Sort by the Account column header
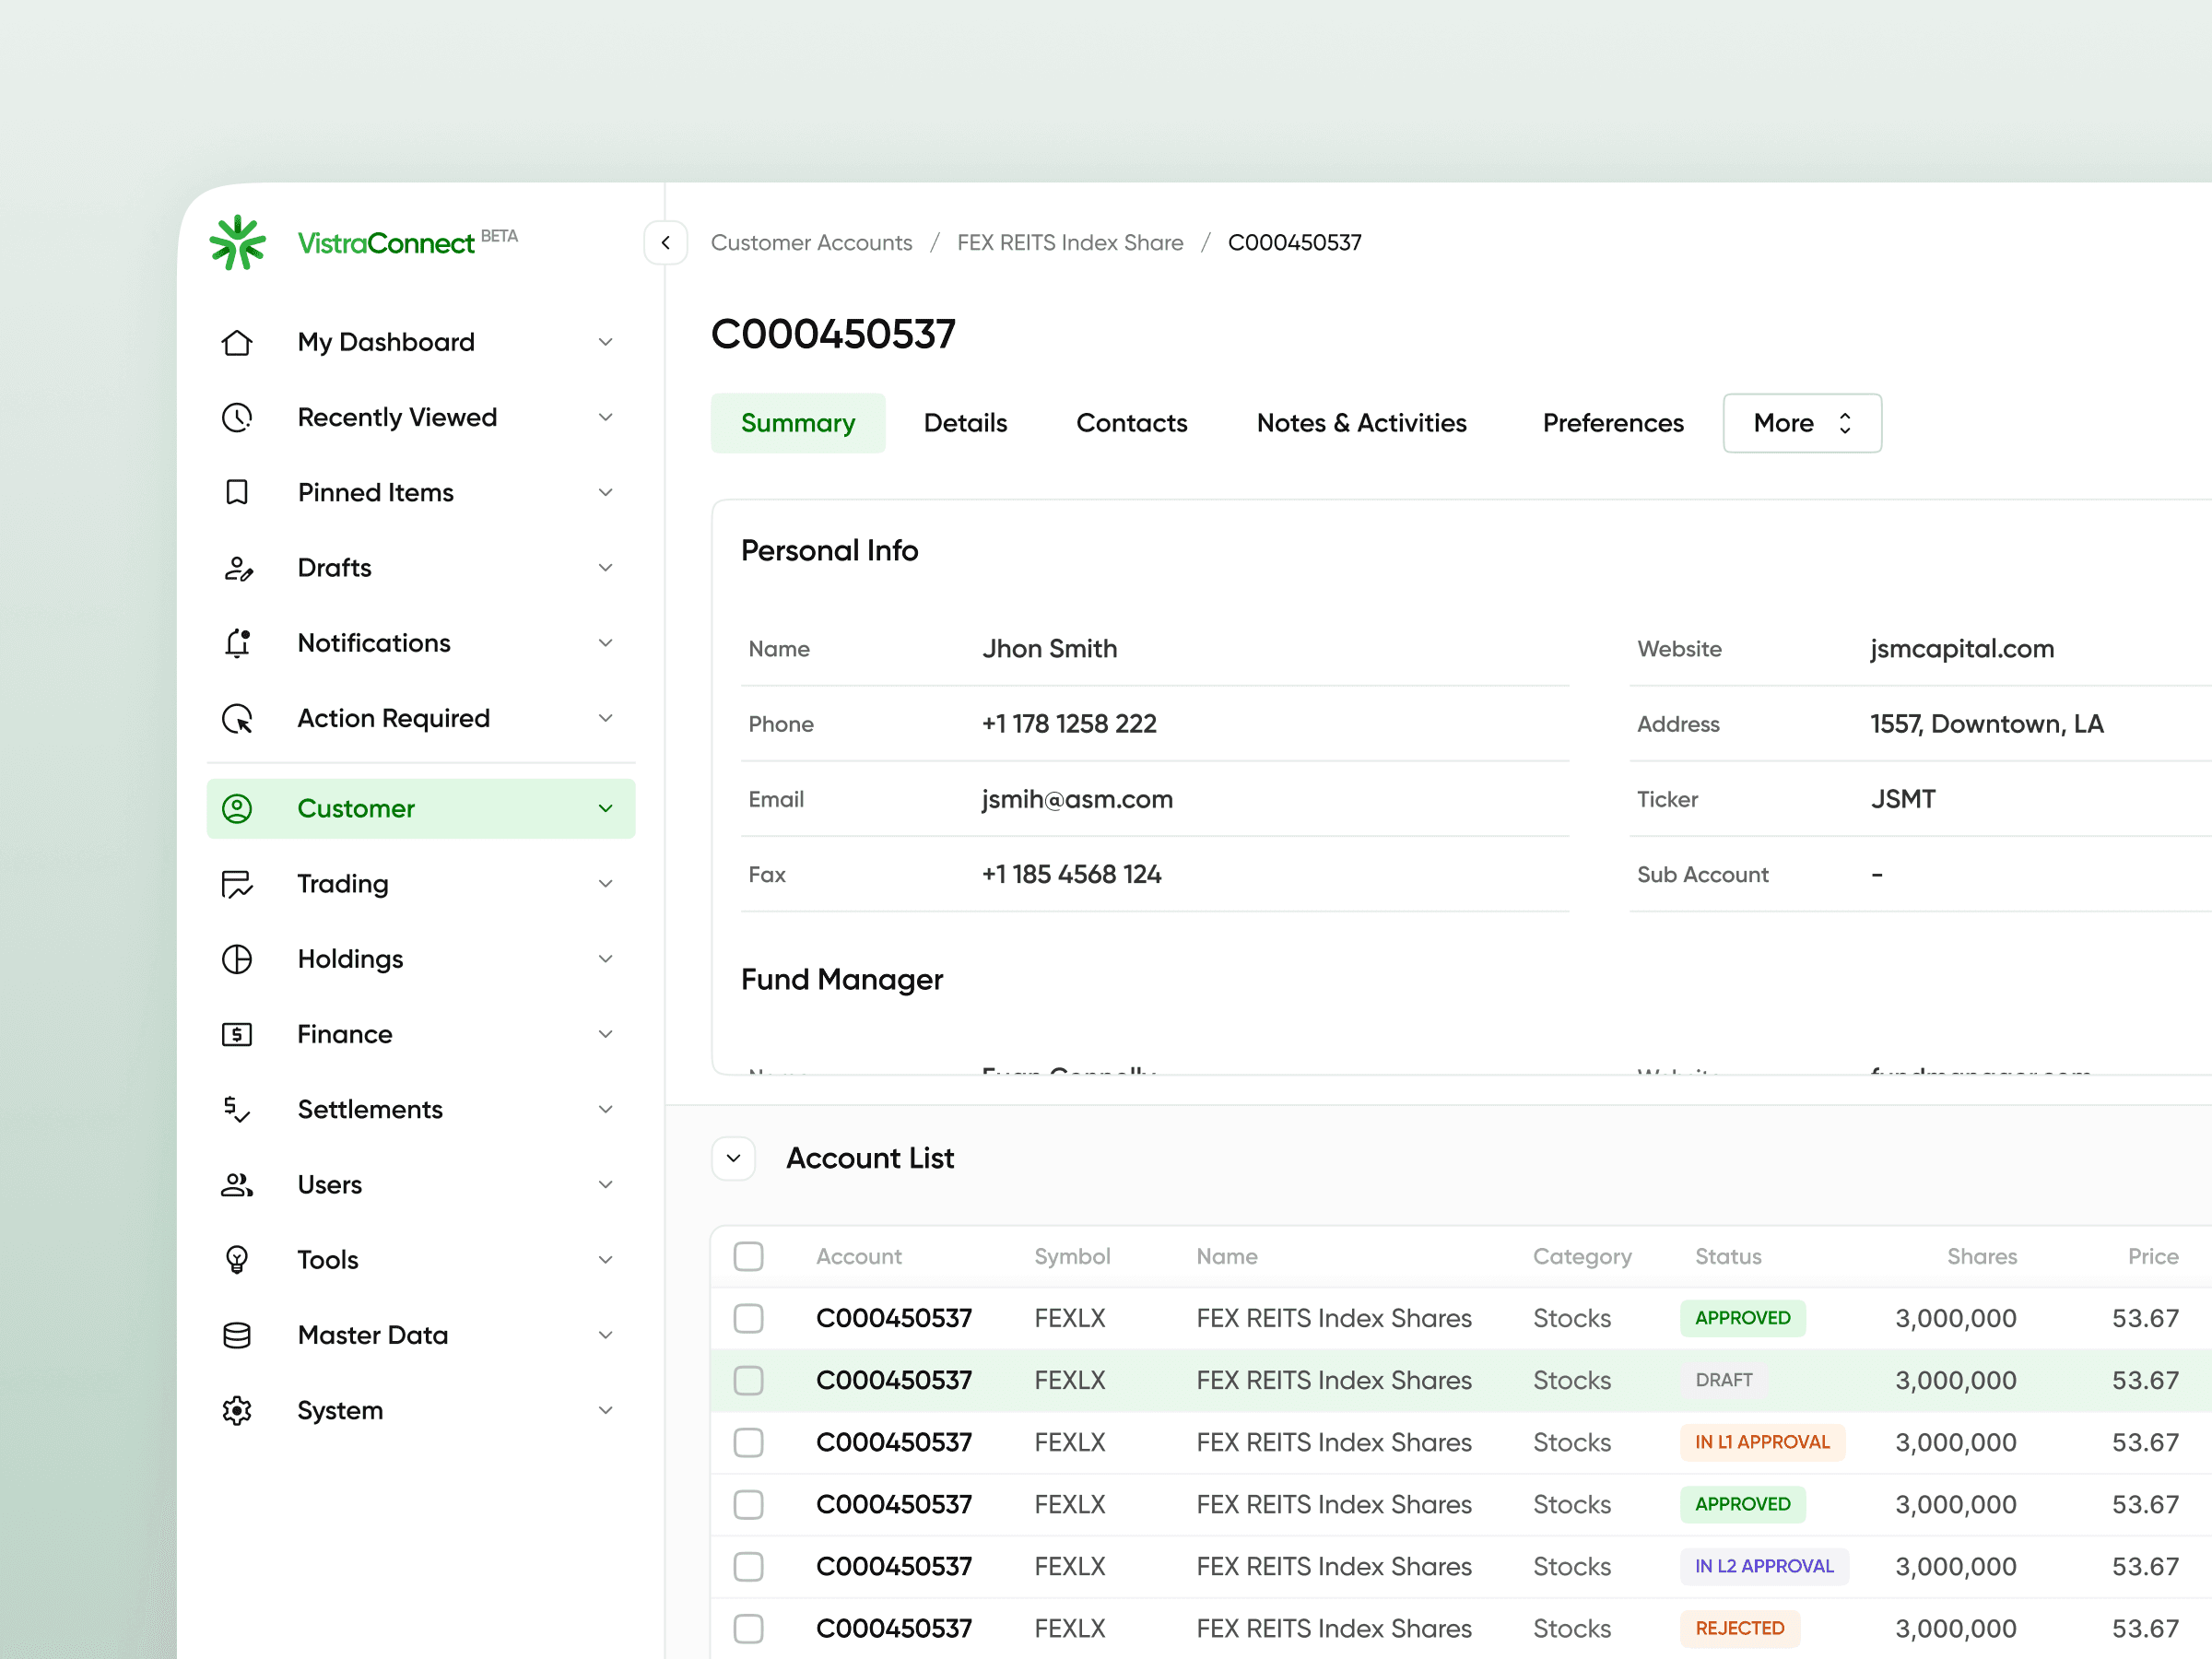The width and height of the screenshot is (2212, 1659). [859, 1256]
